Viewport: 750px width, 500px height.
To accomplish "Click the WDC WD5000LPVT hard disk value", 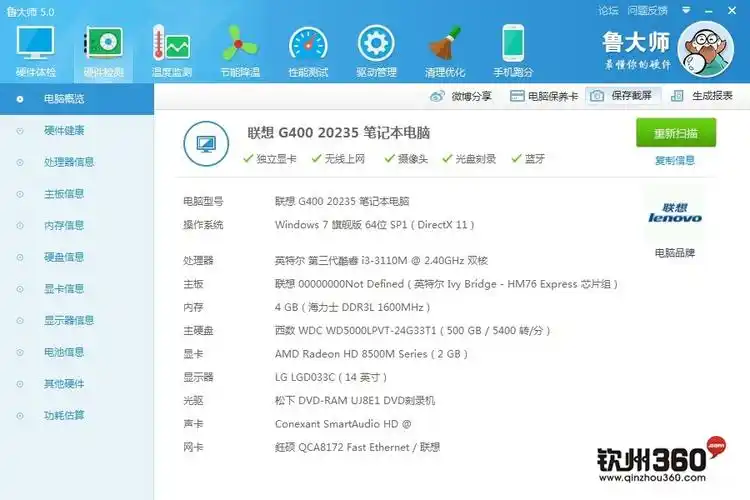I will pyautogui.click(x=413, y=331).
